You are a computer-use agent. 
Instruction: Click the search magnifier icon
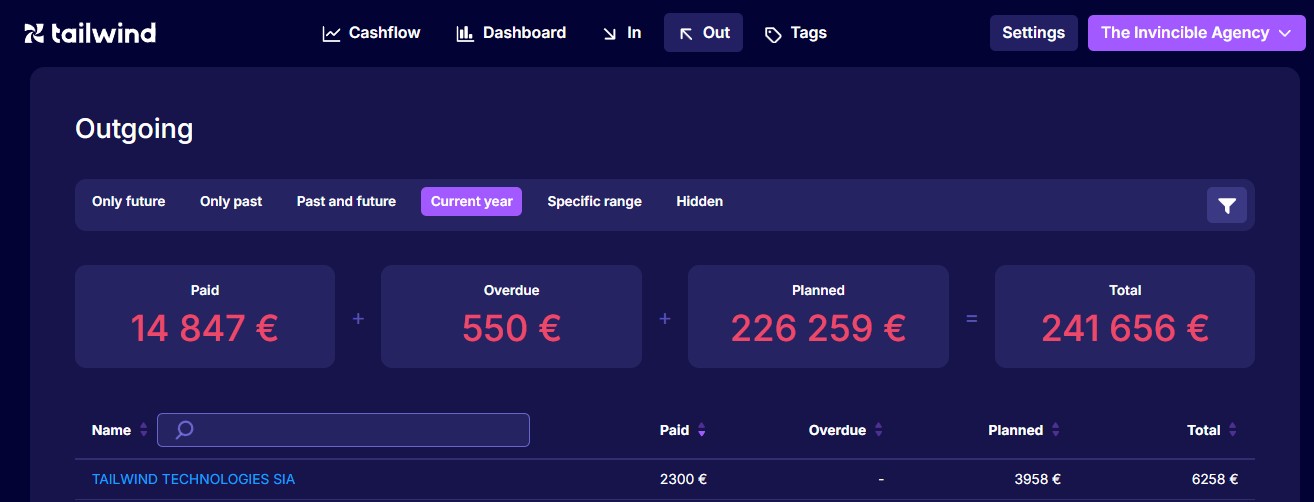pyautogui.click(x=184, y=430)
